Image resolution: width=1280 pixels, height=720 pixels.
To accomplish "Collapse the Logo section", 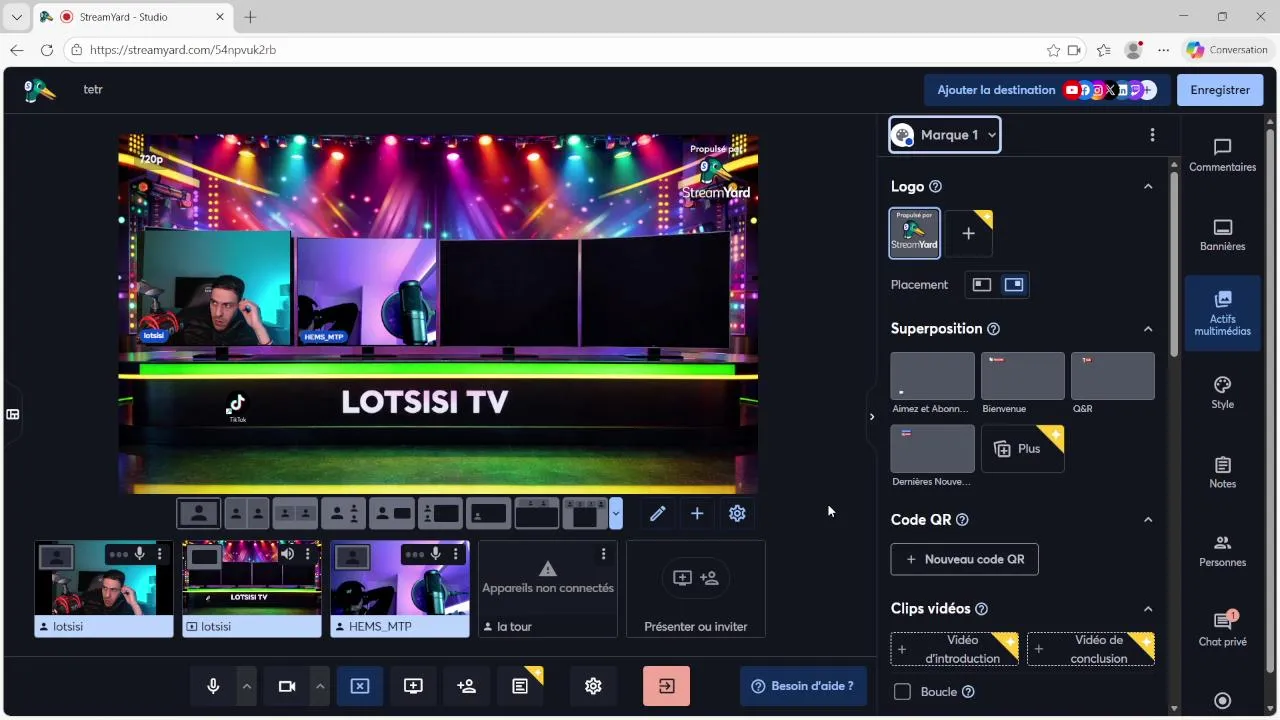I will coord(1148,187).
